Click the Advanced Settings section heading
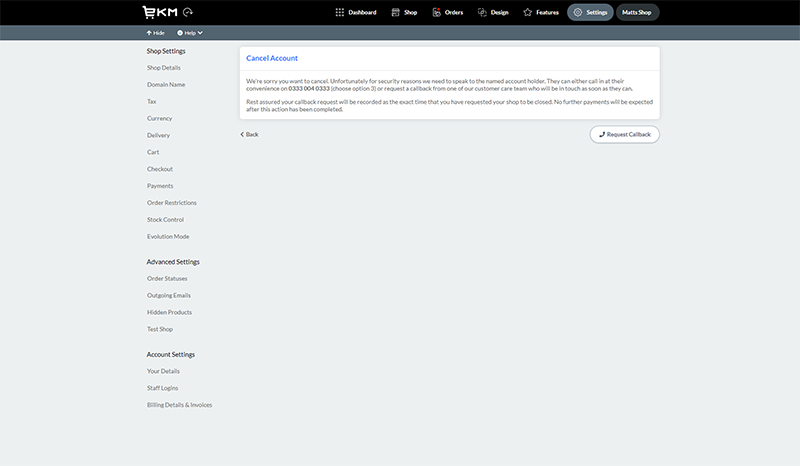Screen dimensions: 800x466 click(x=173, y=262)
